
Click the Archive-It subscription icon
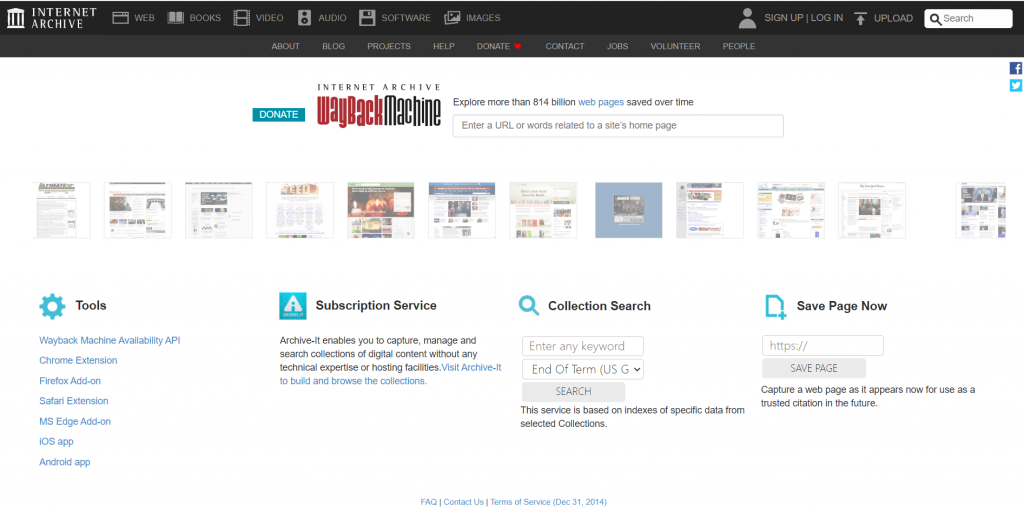point(293,306)
